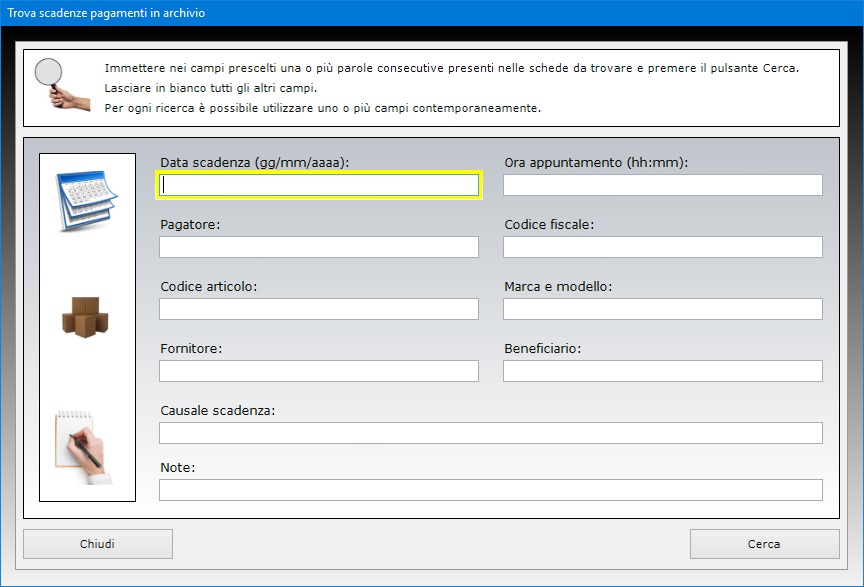
Task: Select the Pagatore text field
Action: [319, 247]
